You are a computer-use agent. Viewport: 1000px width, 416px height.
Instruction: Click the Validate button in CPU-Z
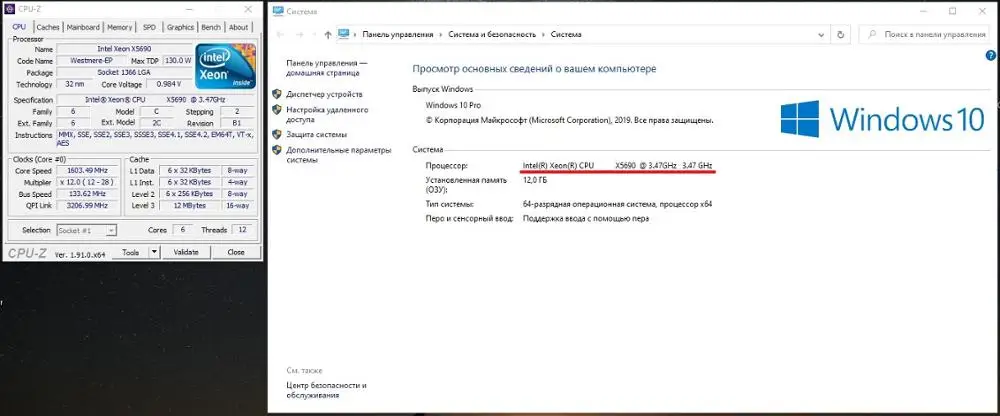(186, 252)
